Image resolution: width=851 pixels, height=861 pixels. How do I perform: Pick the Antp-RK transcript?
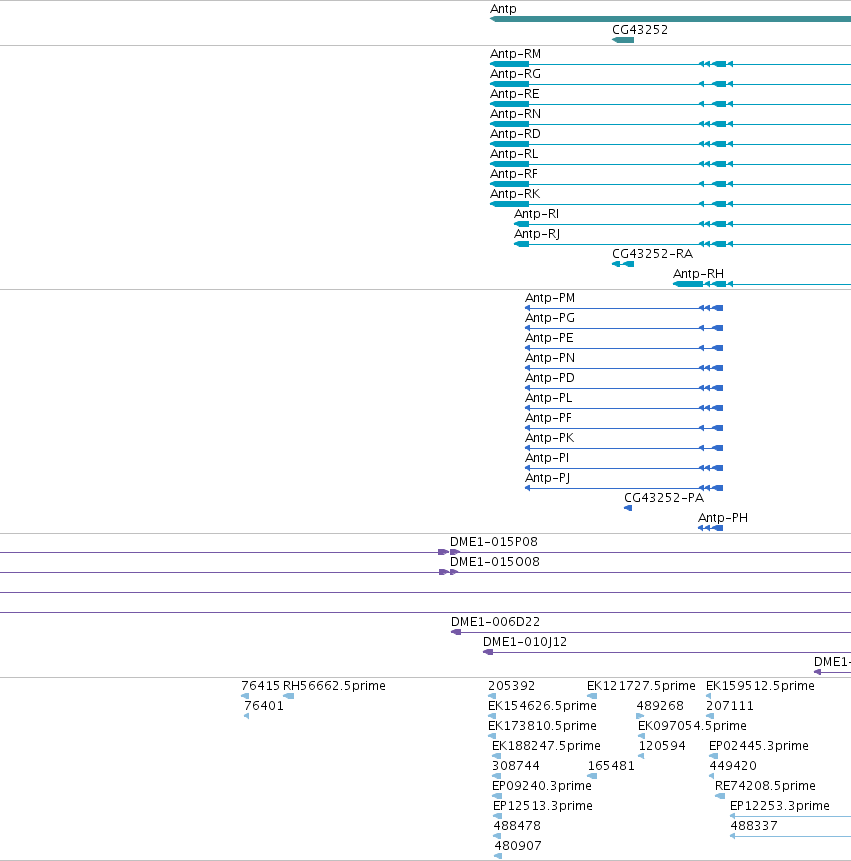pyautogui.click(x=515, y=194)
